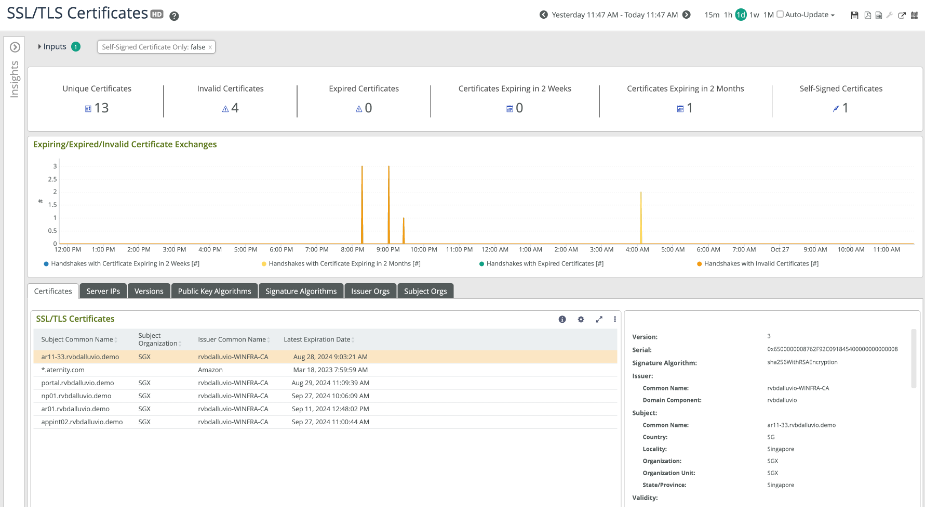
Task: Click Certificates Expiring in 2 Months icon
Action: [x=680, y=109]
